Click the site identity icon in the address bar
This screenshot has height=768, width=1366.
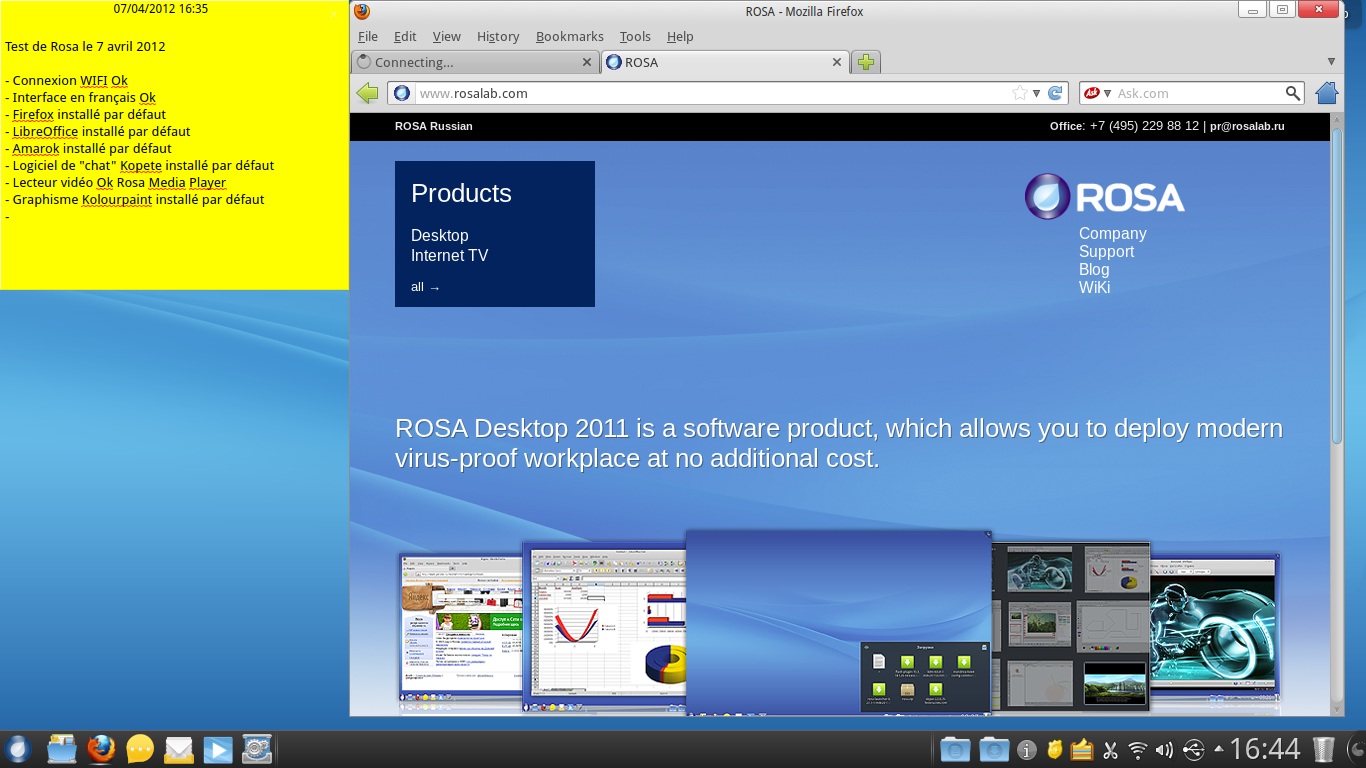click(x=402, y=93)
